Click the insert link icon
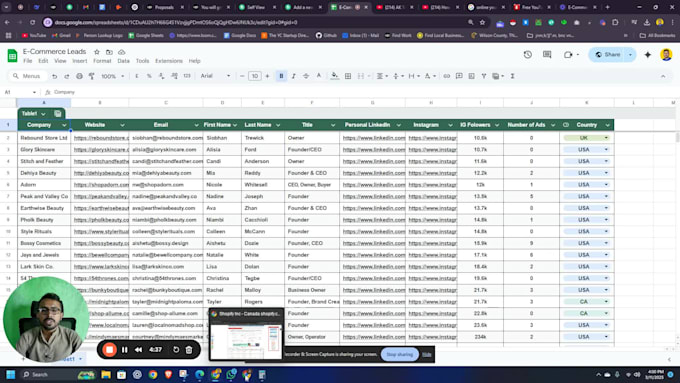The width and height of the screenshot is (680, 383). (x=446, y=76)
